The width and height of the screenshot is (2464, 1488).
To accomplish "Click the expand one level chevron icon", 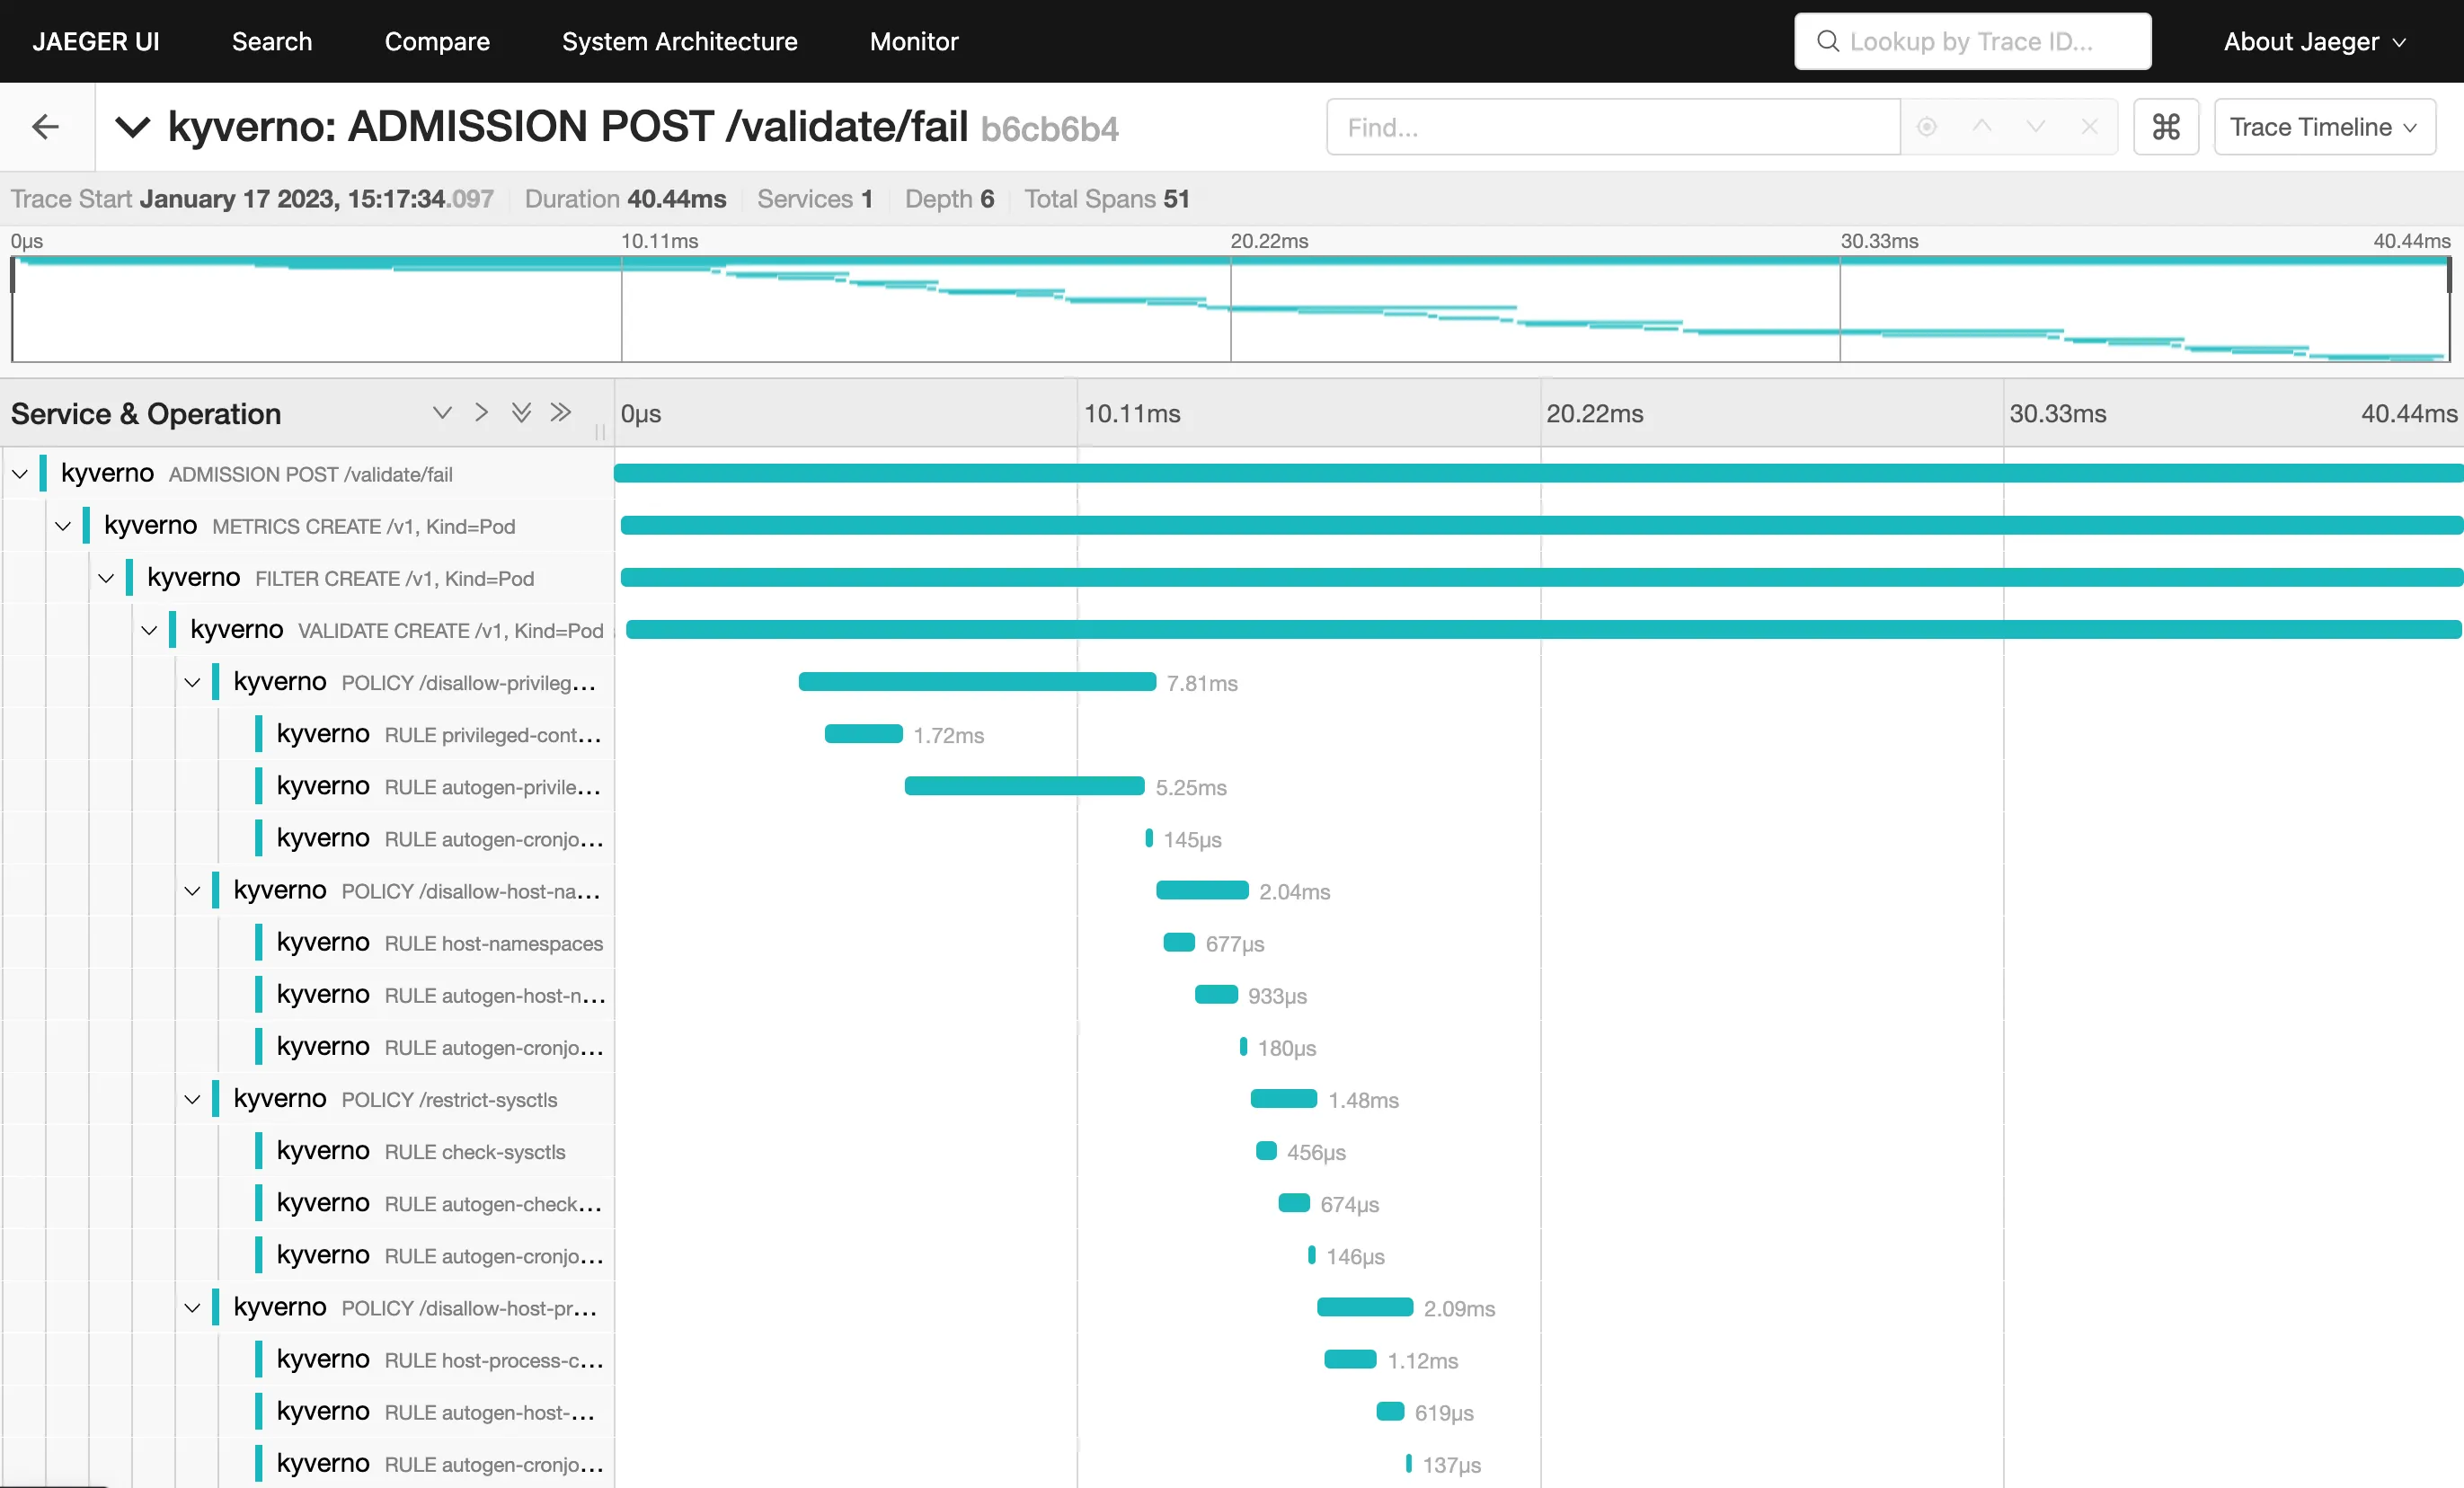I will [x=442, y=412].
